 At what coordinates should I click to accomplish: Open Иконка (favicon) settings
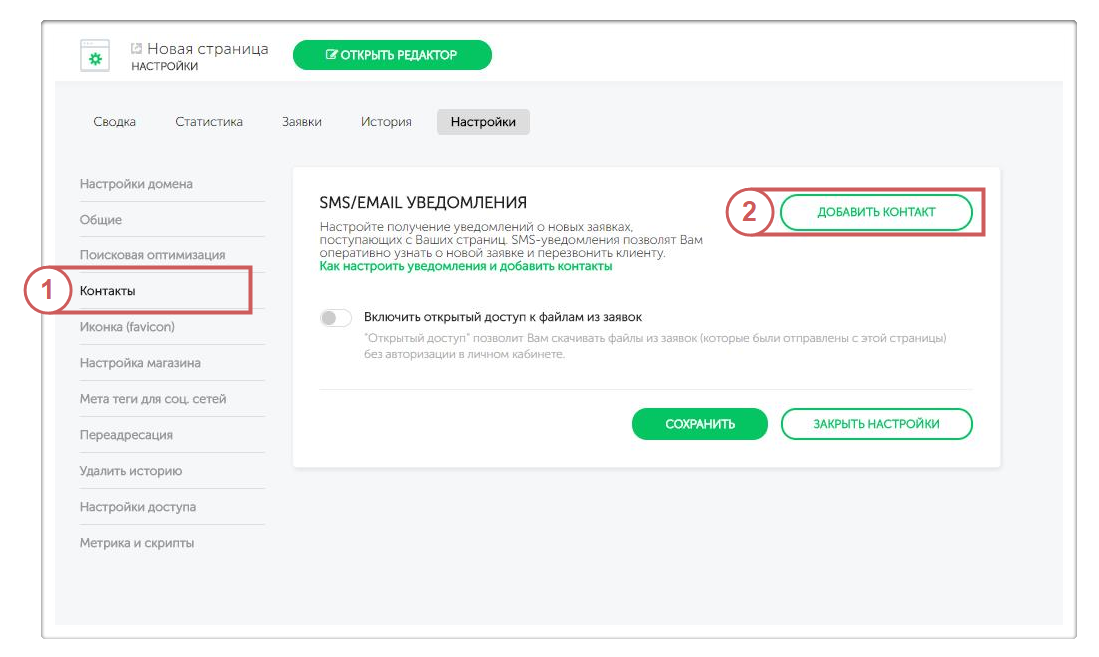point(127,327)
